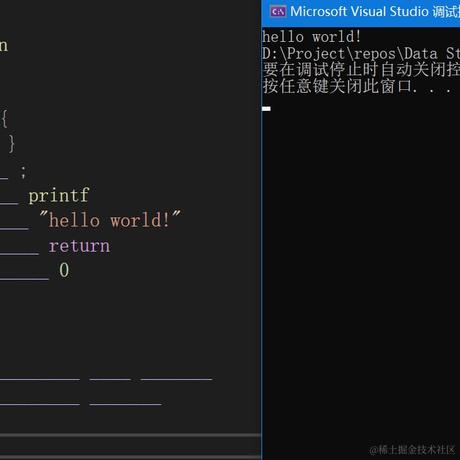460x460 pixels.
Task: Click the "hello world!" string in editor
Action: point(110,220)
